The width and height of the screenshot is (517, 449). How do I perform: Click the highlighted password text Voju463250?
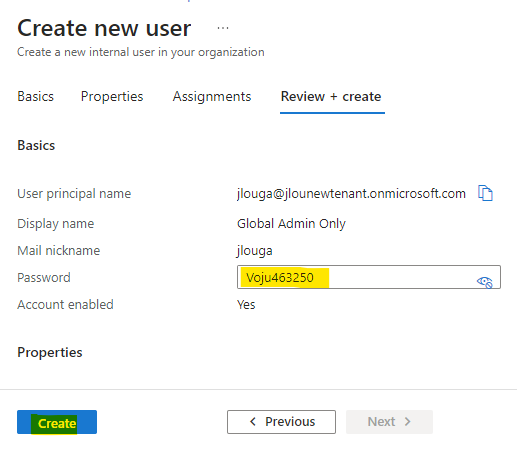280,277
